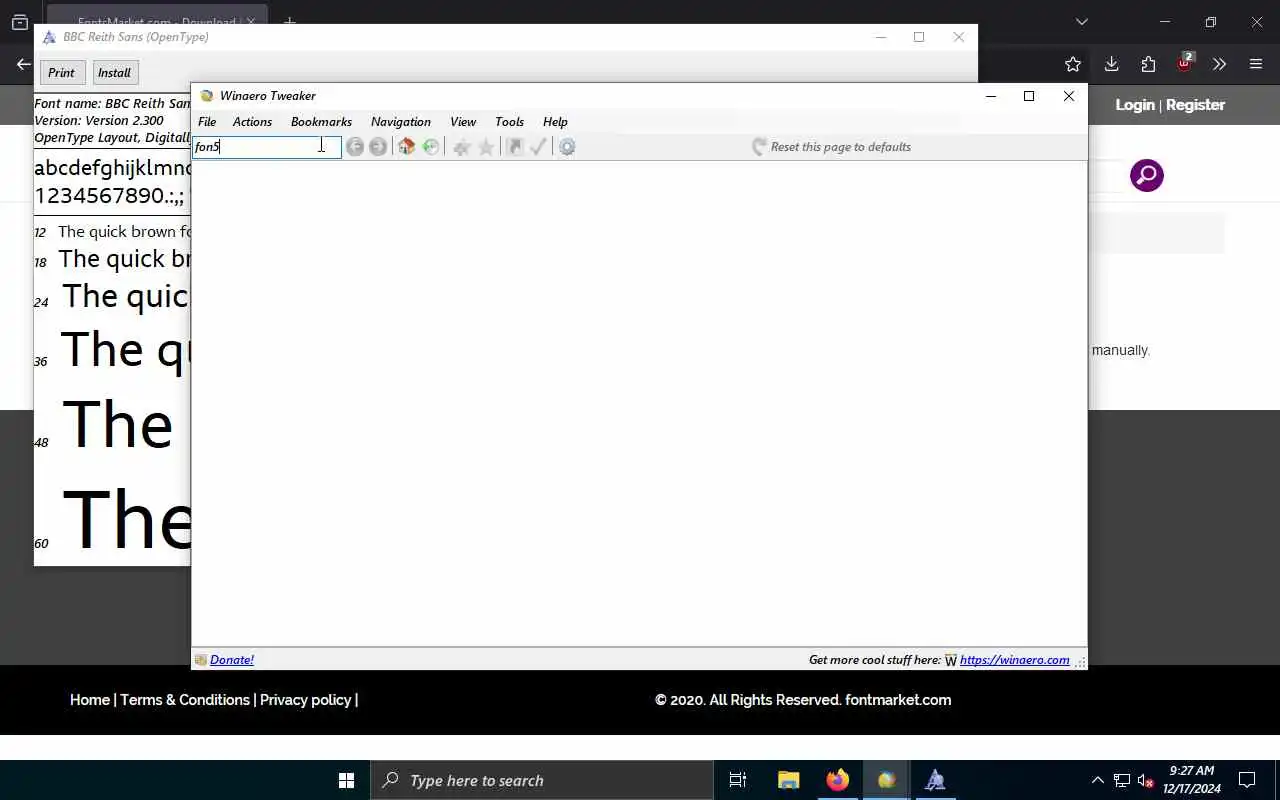Click the back arrow in Winaero Tweaker toolbar

click(x=354, y=147)
